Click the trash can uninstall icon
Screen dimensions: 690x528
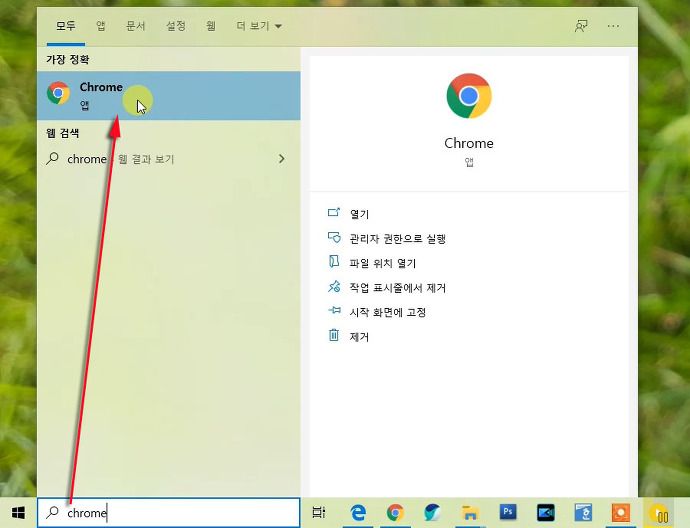click(334, 335)
